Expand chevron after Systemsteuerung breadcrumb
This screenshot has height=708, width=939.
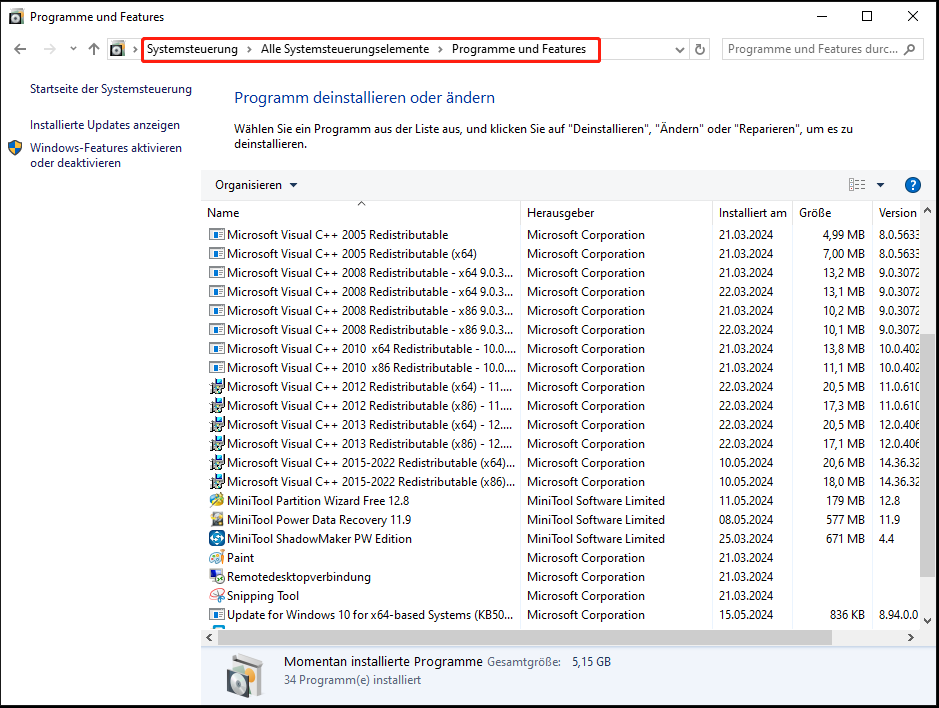(x=249, y=49)
